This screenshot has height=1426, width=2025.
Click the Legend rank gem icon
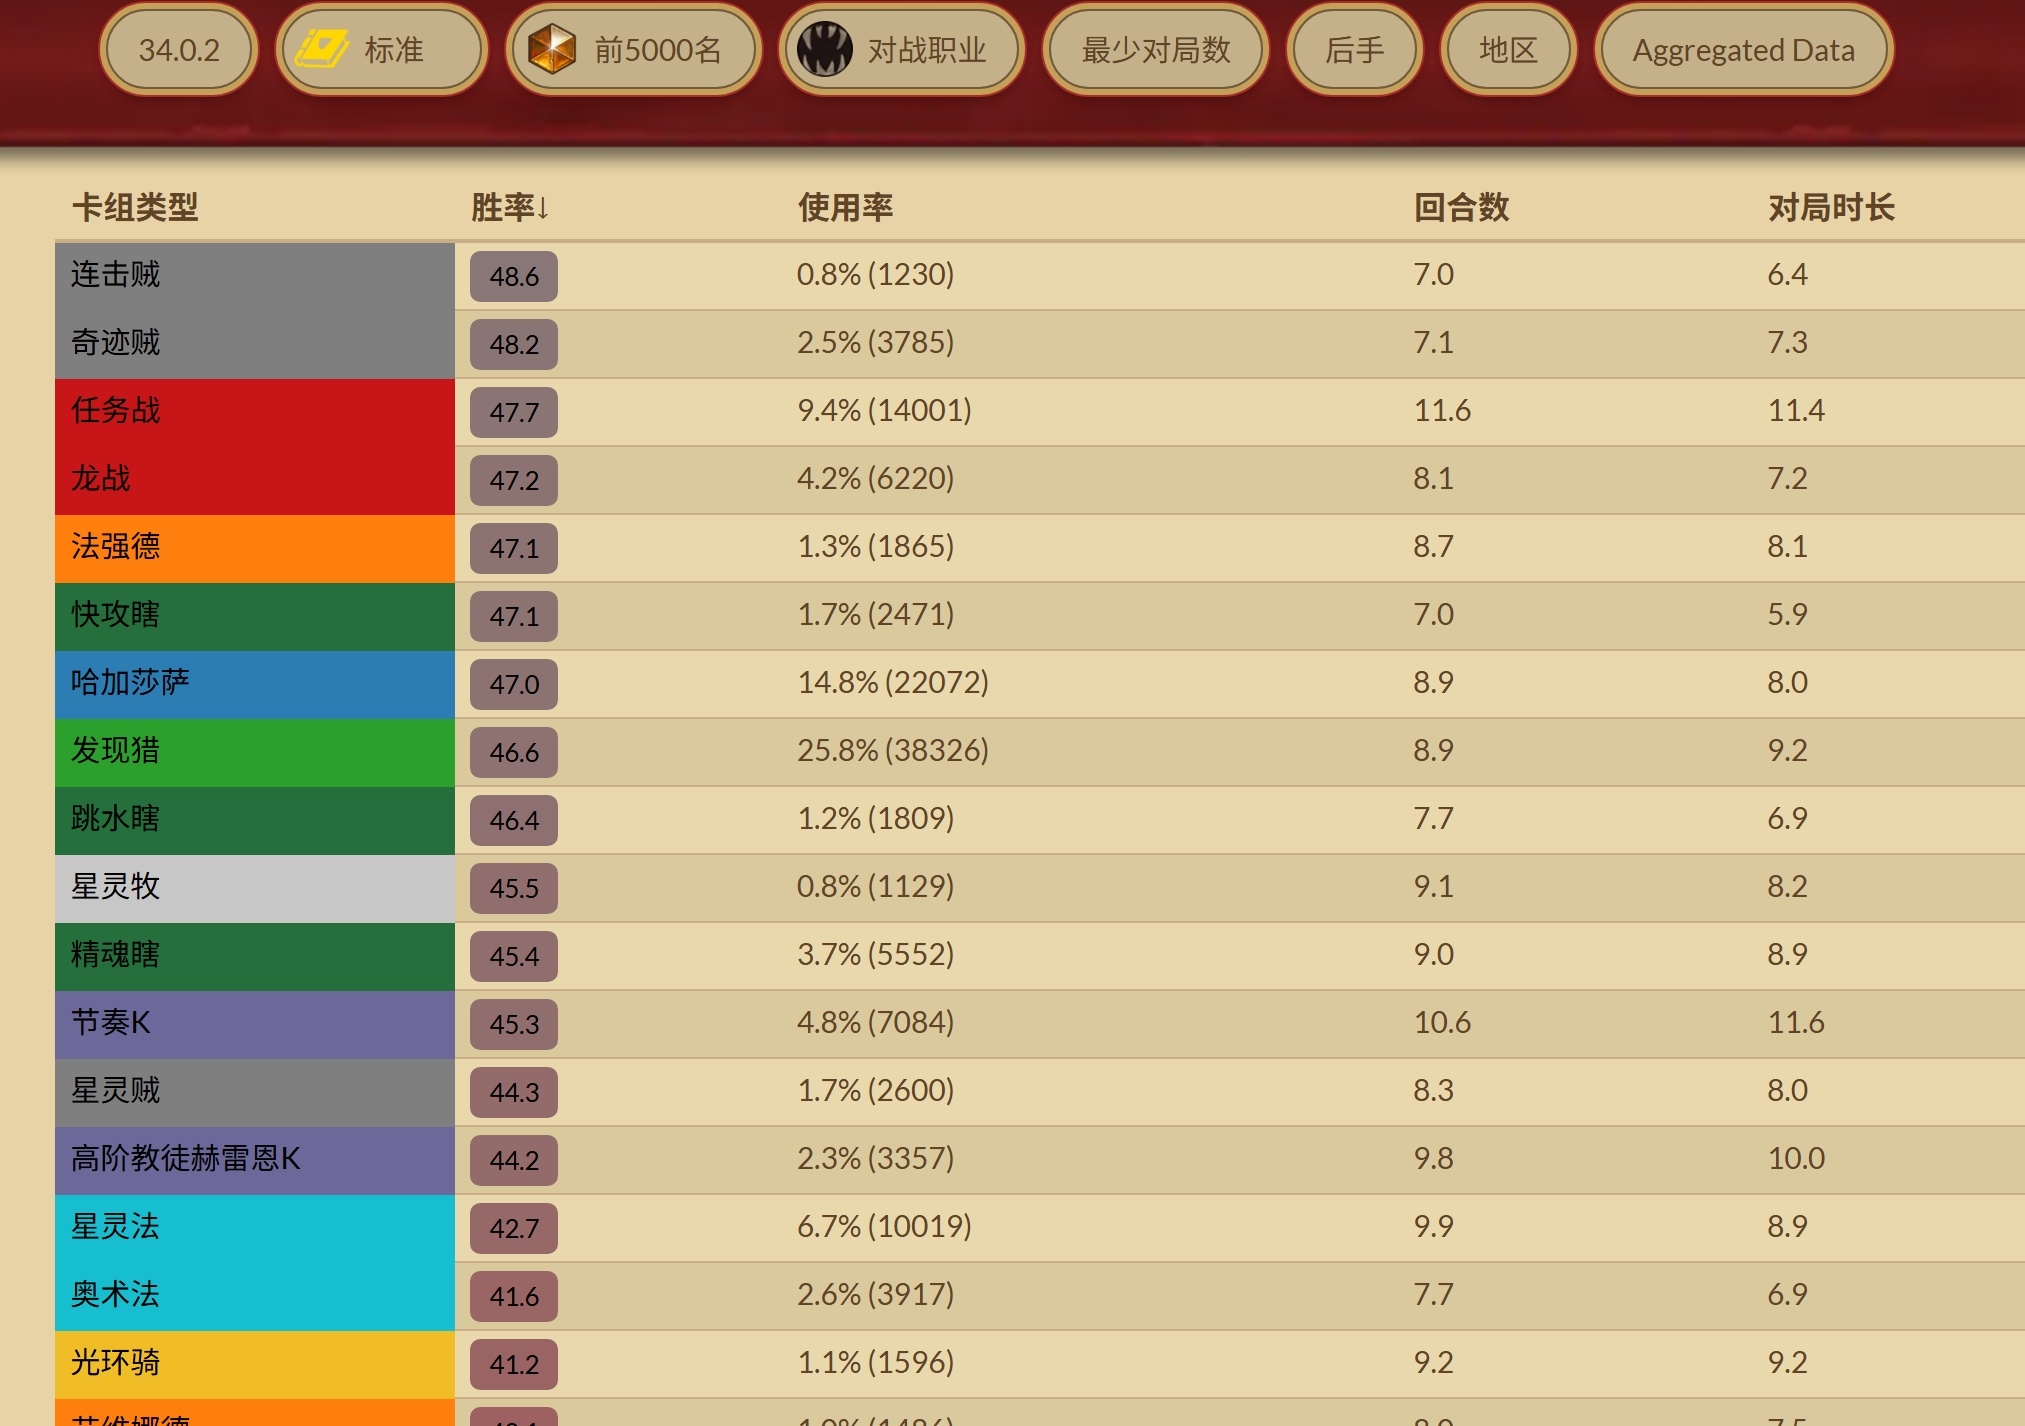[552, 50]
